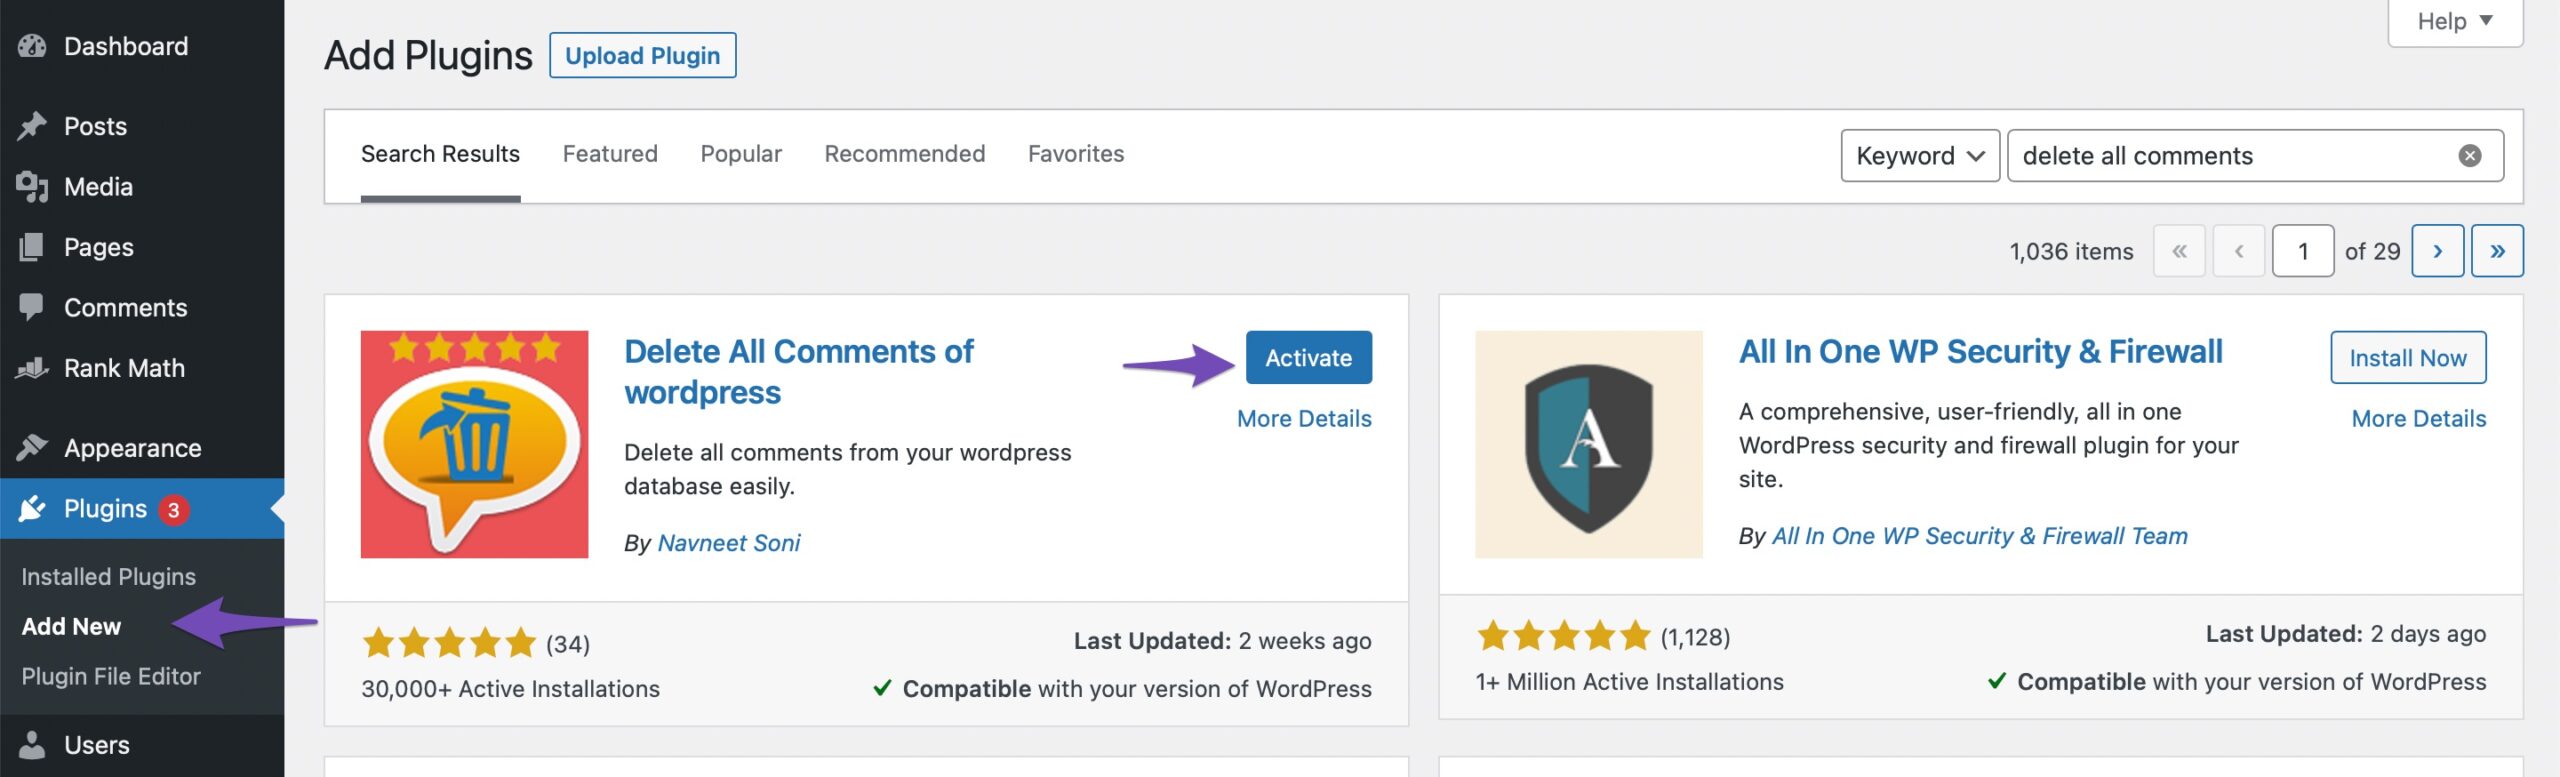The image size is (2560, 777).
Task: Visit All In One WP Security & Firewall Team link
Action: click(1980, 536)
